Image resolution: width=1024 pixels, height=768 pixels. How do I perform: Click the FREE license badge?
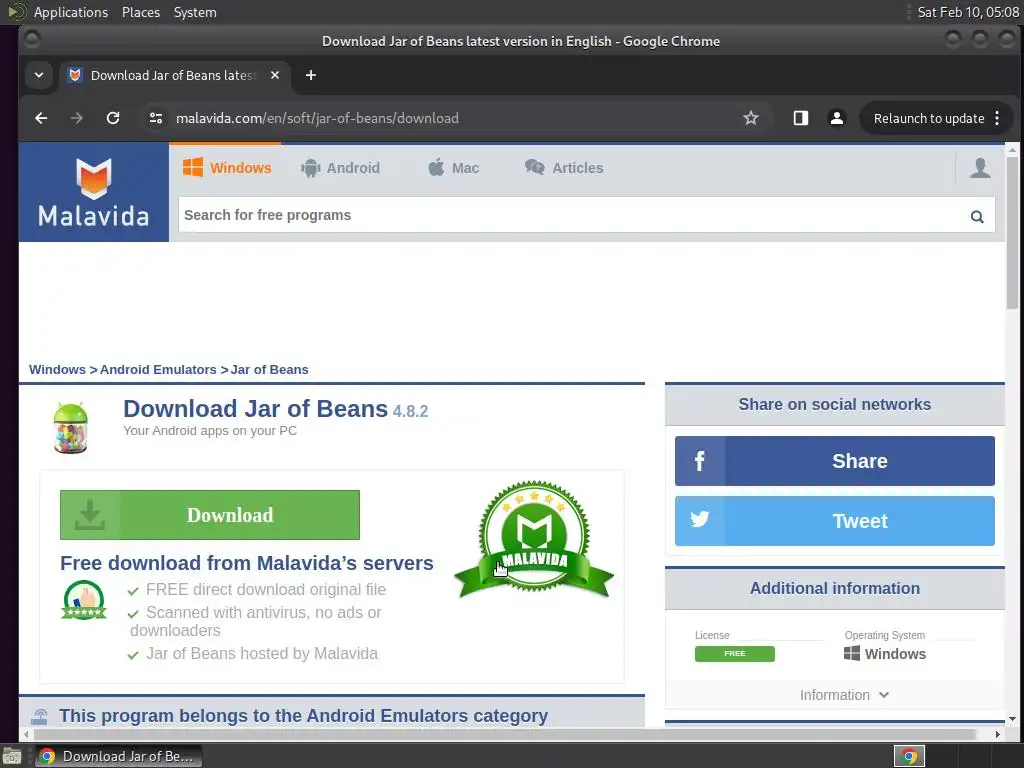[x=735, y=654]
